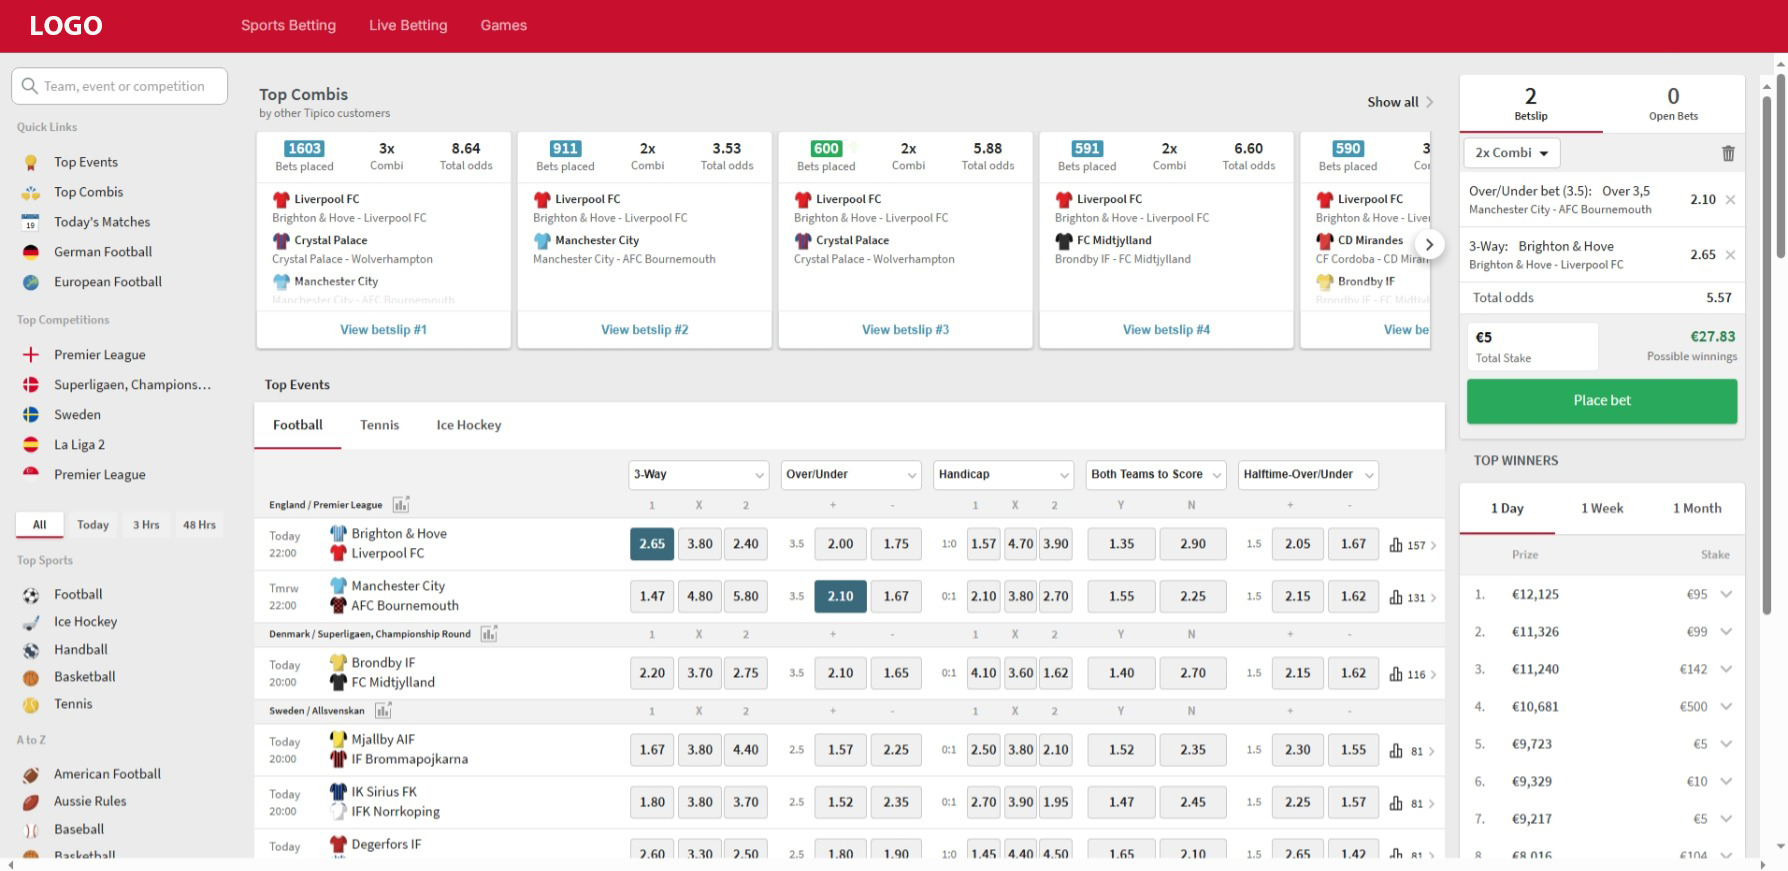Open statistics icon for Denmark Superligaen
This screenshot has height=871, width=1788.
489,634
